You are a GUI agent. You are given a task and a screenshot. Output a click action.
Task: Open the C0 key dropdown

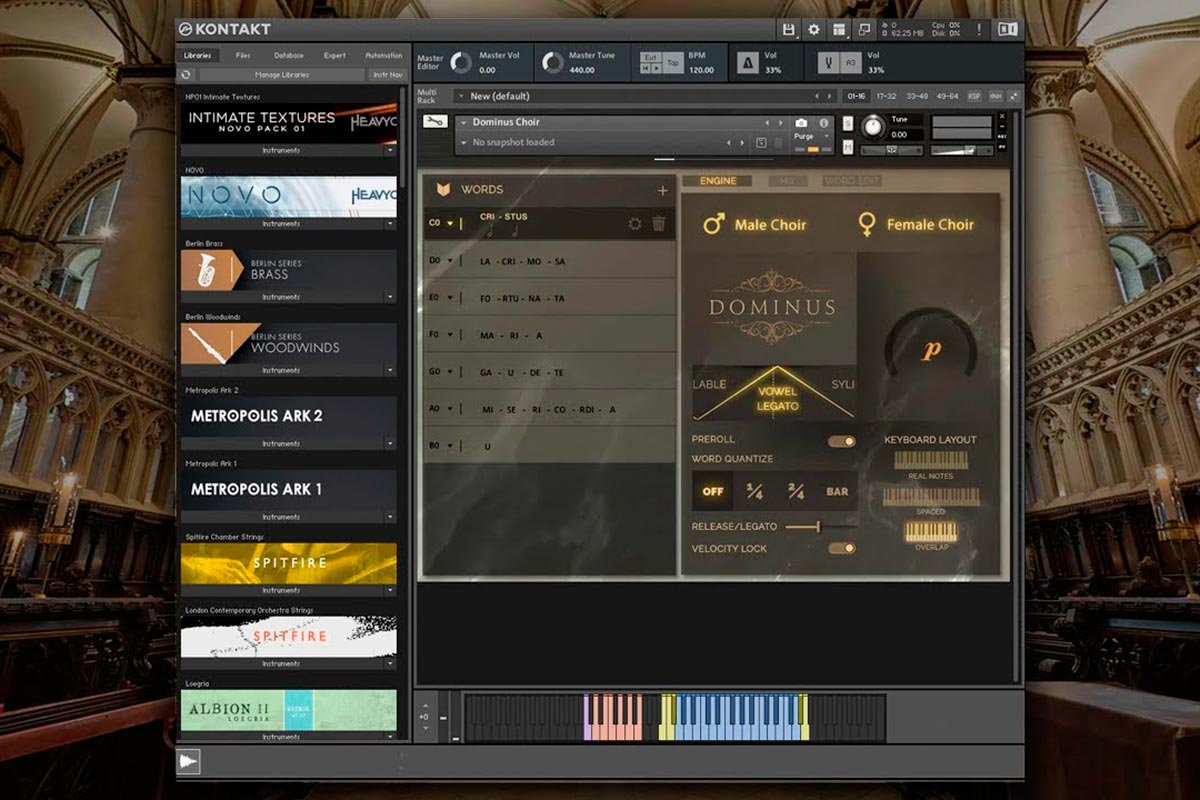(450, 224)
